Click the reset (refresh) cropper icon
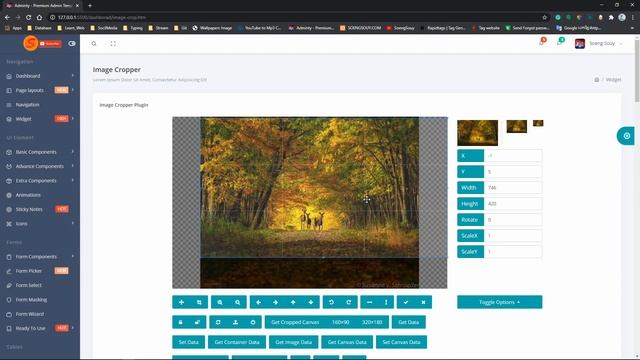Screen dimensions: 640x360 [x=218, y=322]
